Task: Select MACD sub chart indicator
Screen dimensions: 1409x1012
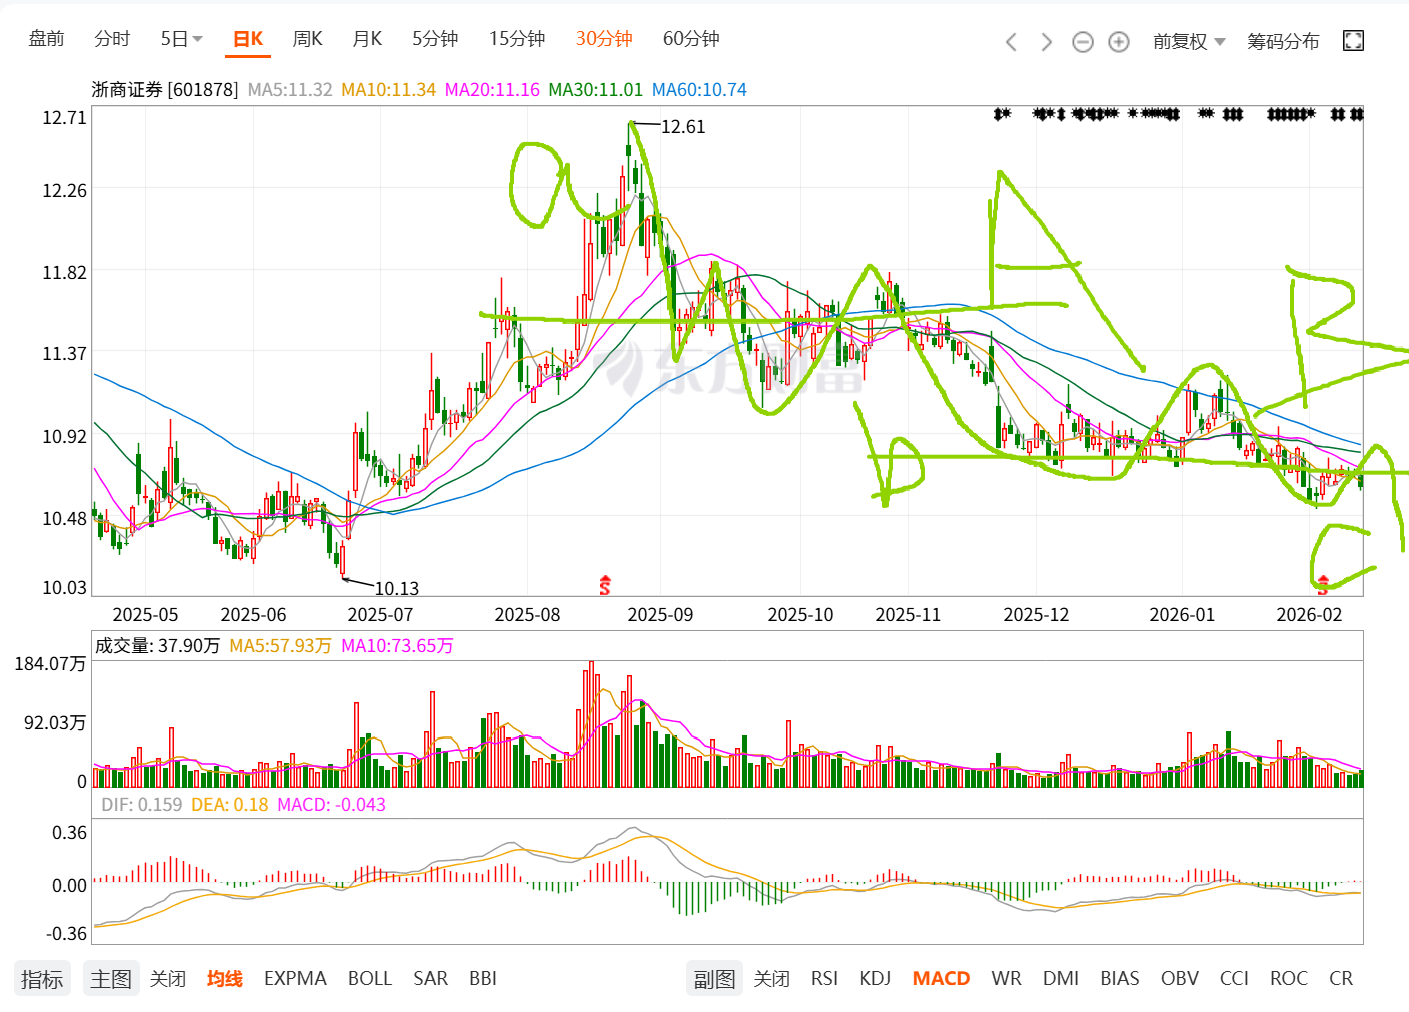Action: coord(942,979)
